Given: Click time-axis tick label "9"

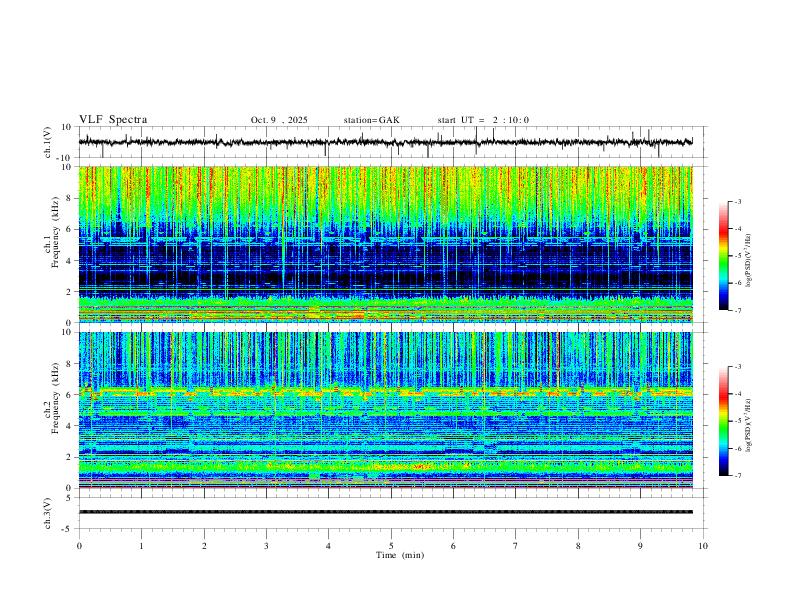Looking at the screenshot, I should point(640,546).
